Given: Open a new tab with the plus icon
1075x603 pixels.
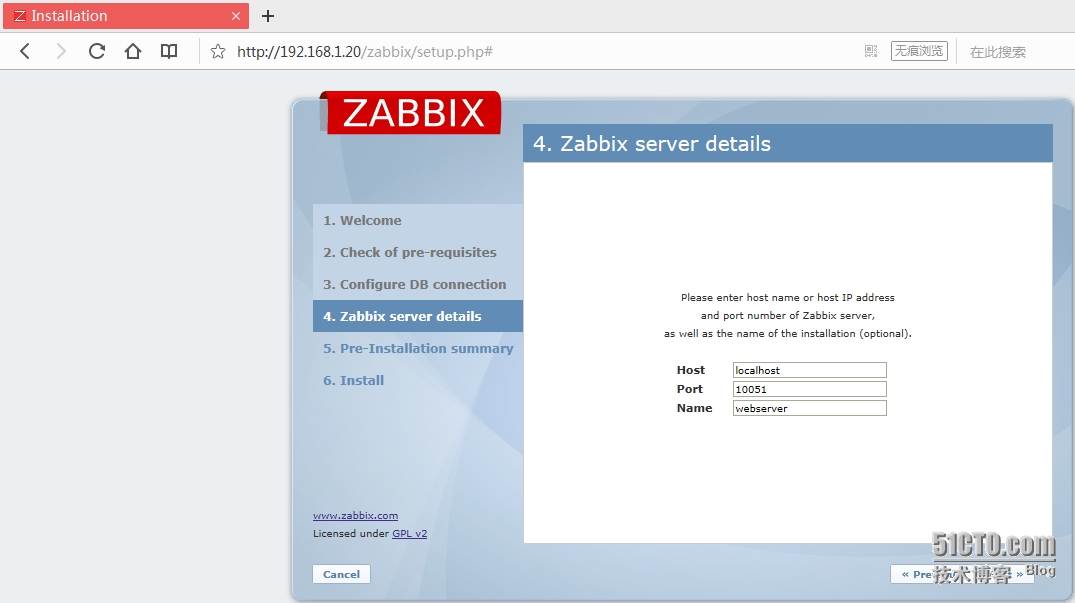Looking at the screenshot, I should coord(268,16).
